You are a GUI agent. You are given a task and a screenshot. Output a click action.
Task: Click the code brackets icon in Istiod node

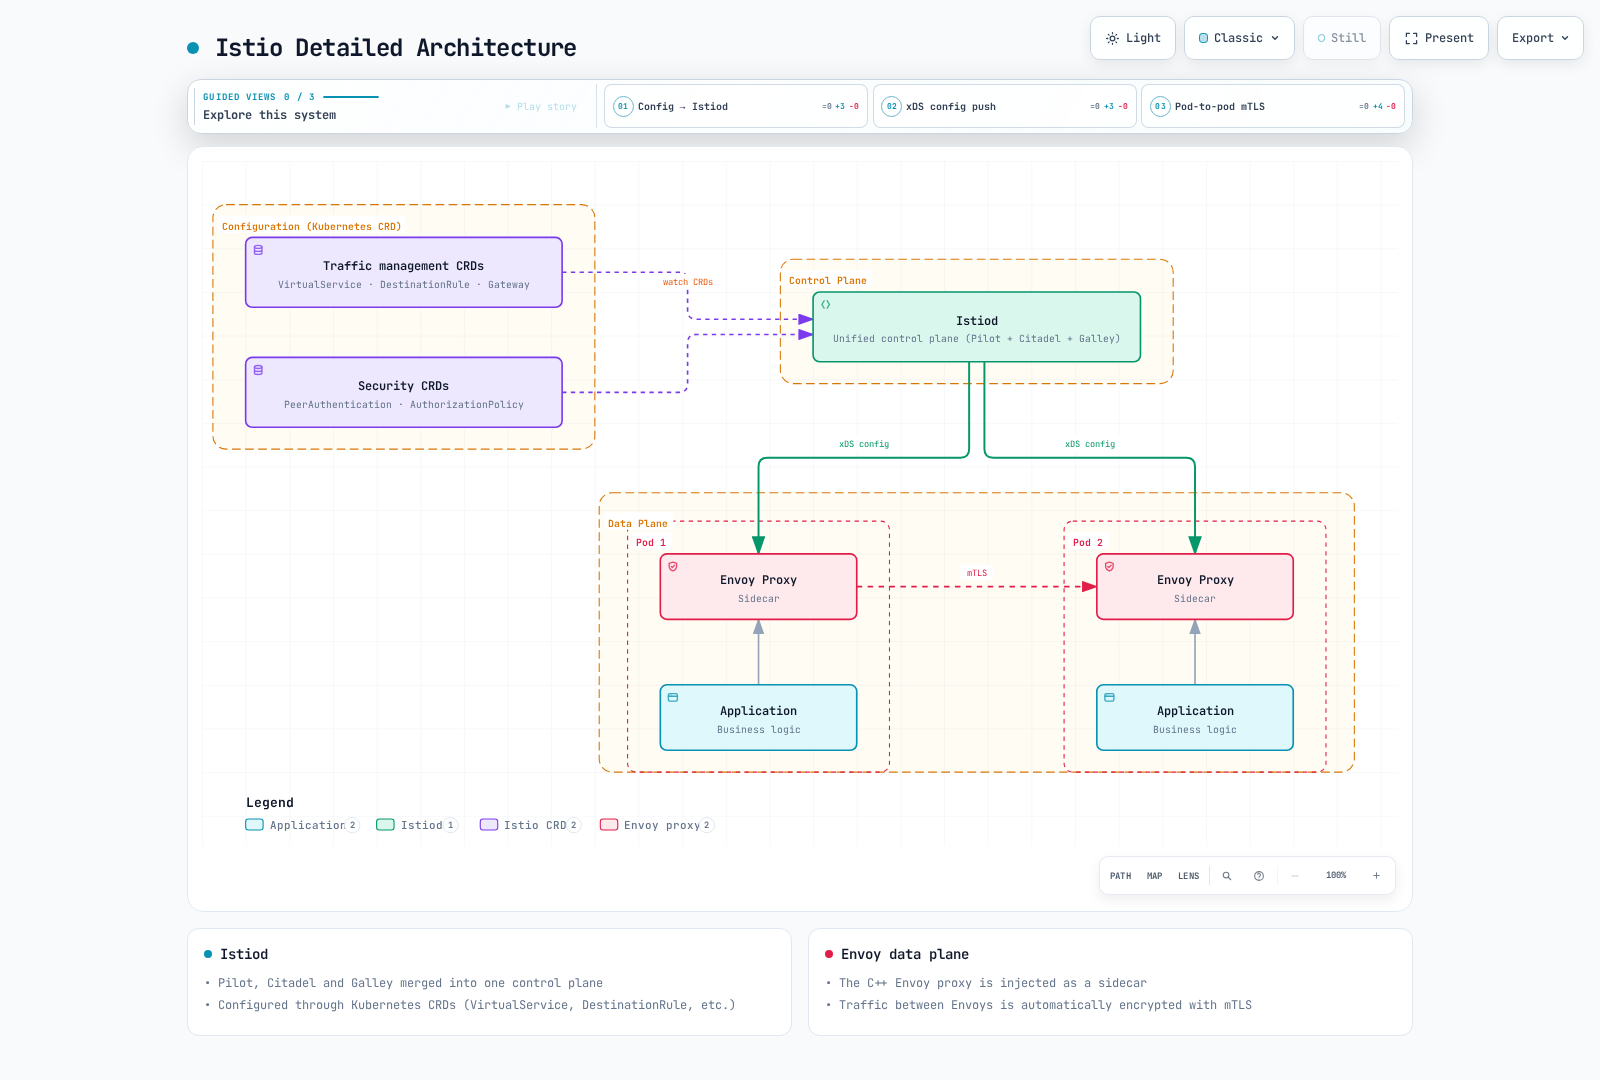point(826,305)
